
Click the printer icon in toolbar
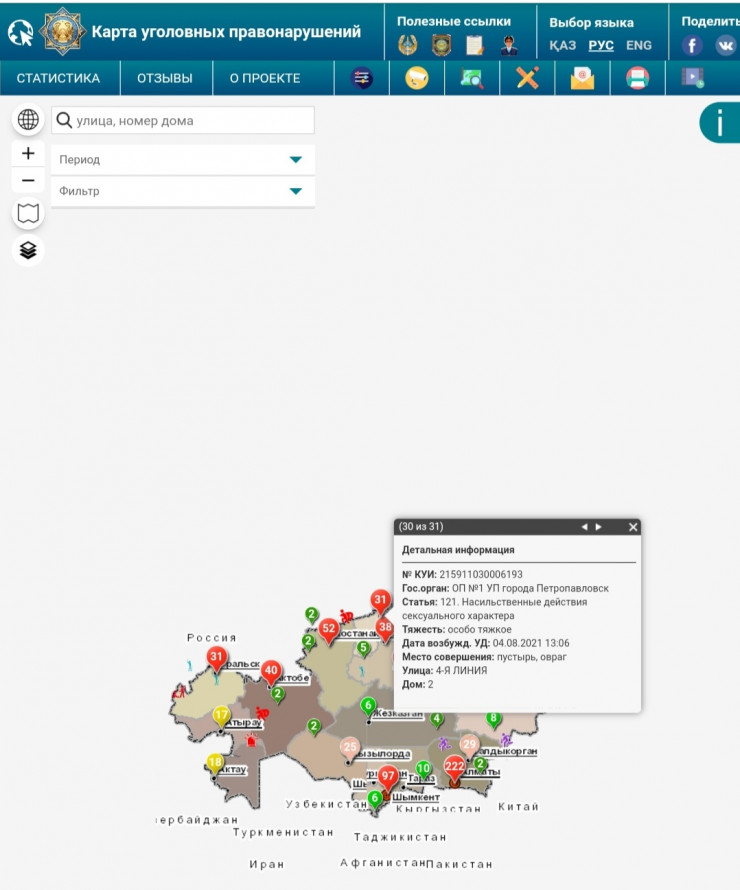pyautogui.click(x=637, y=78)
